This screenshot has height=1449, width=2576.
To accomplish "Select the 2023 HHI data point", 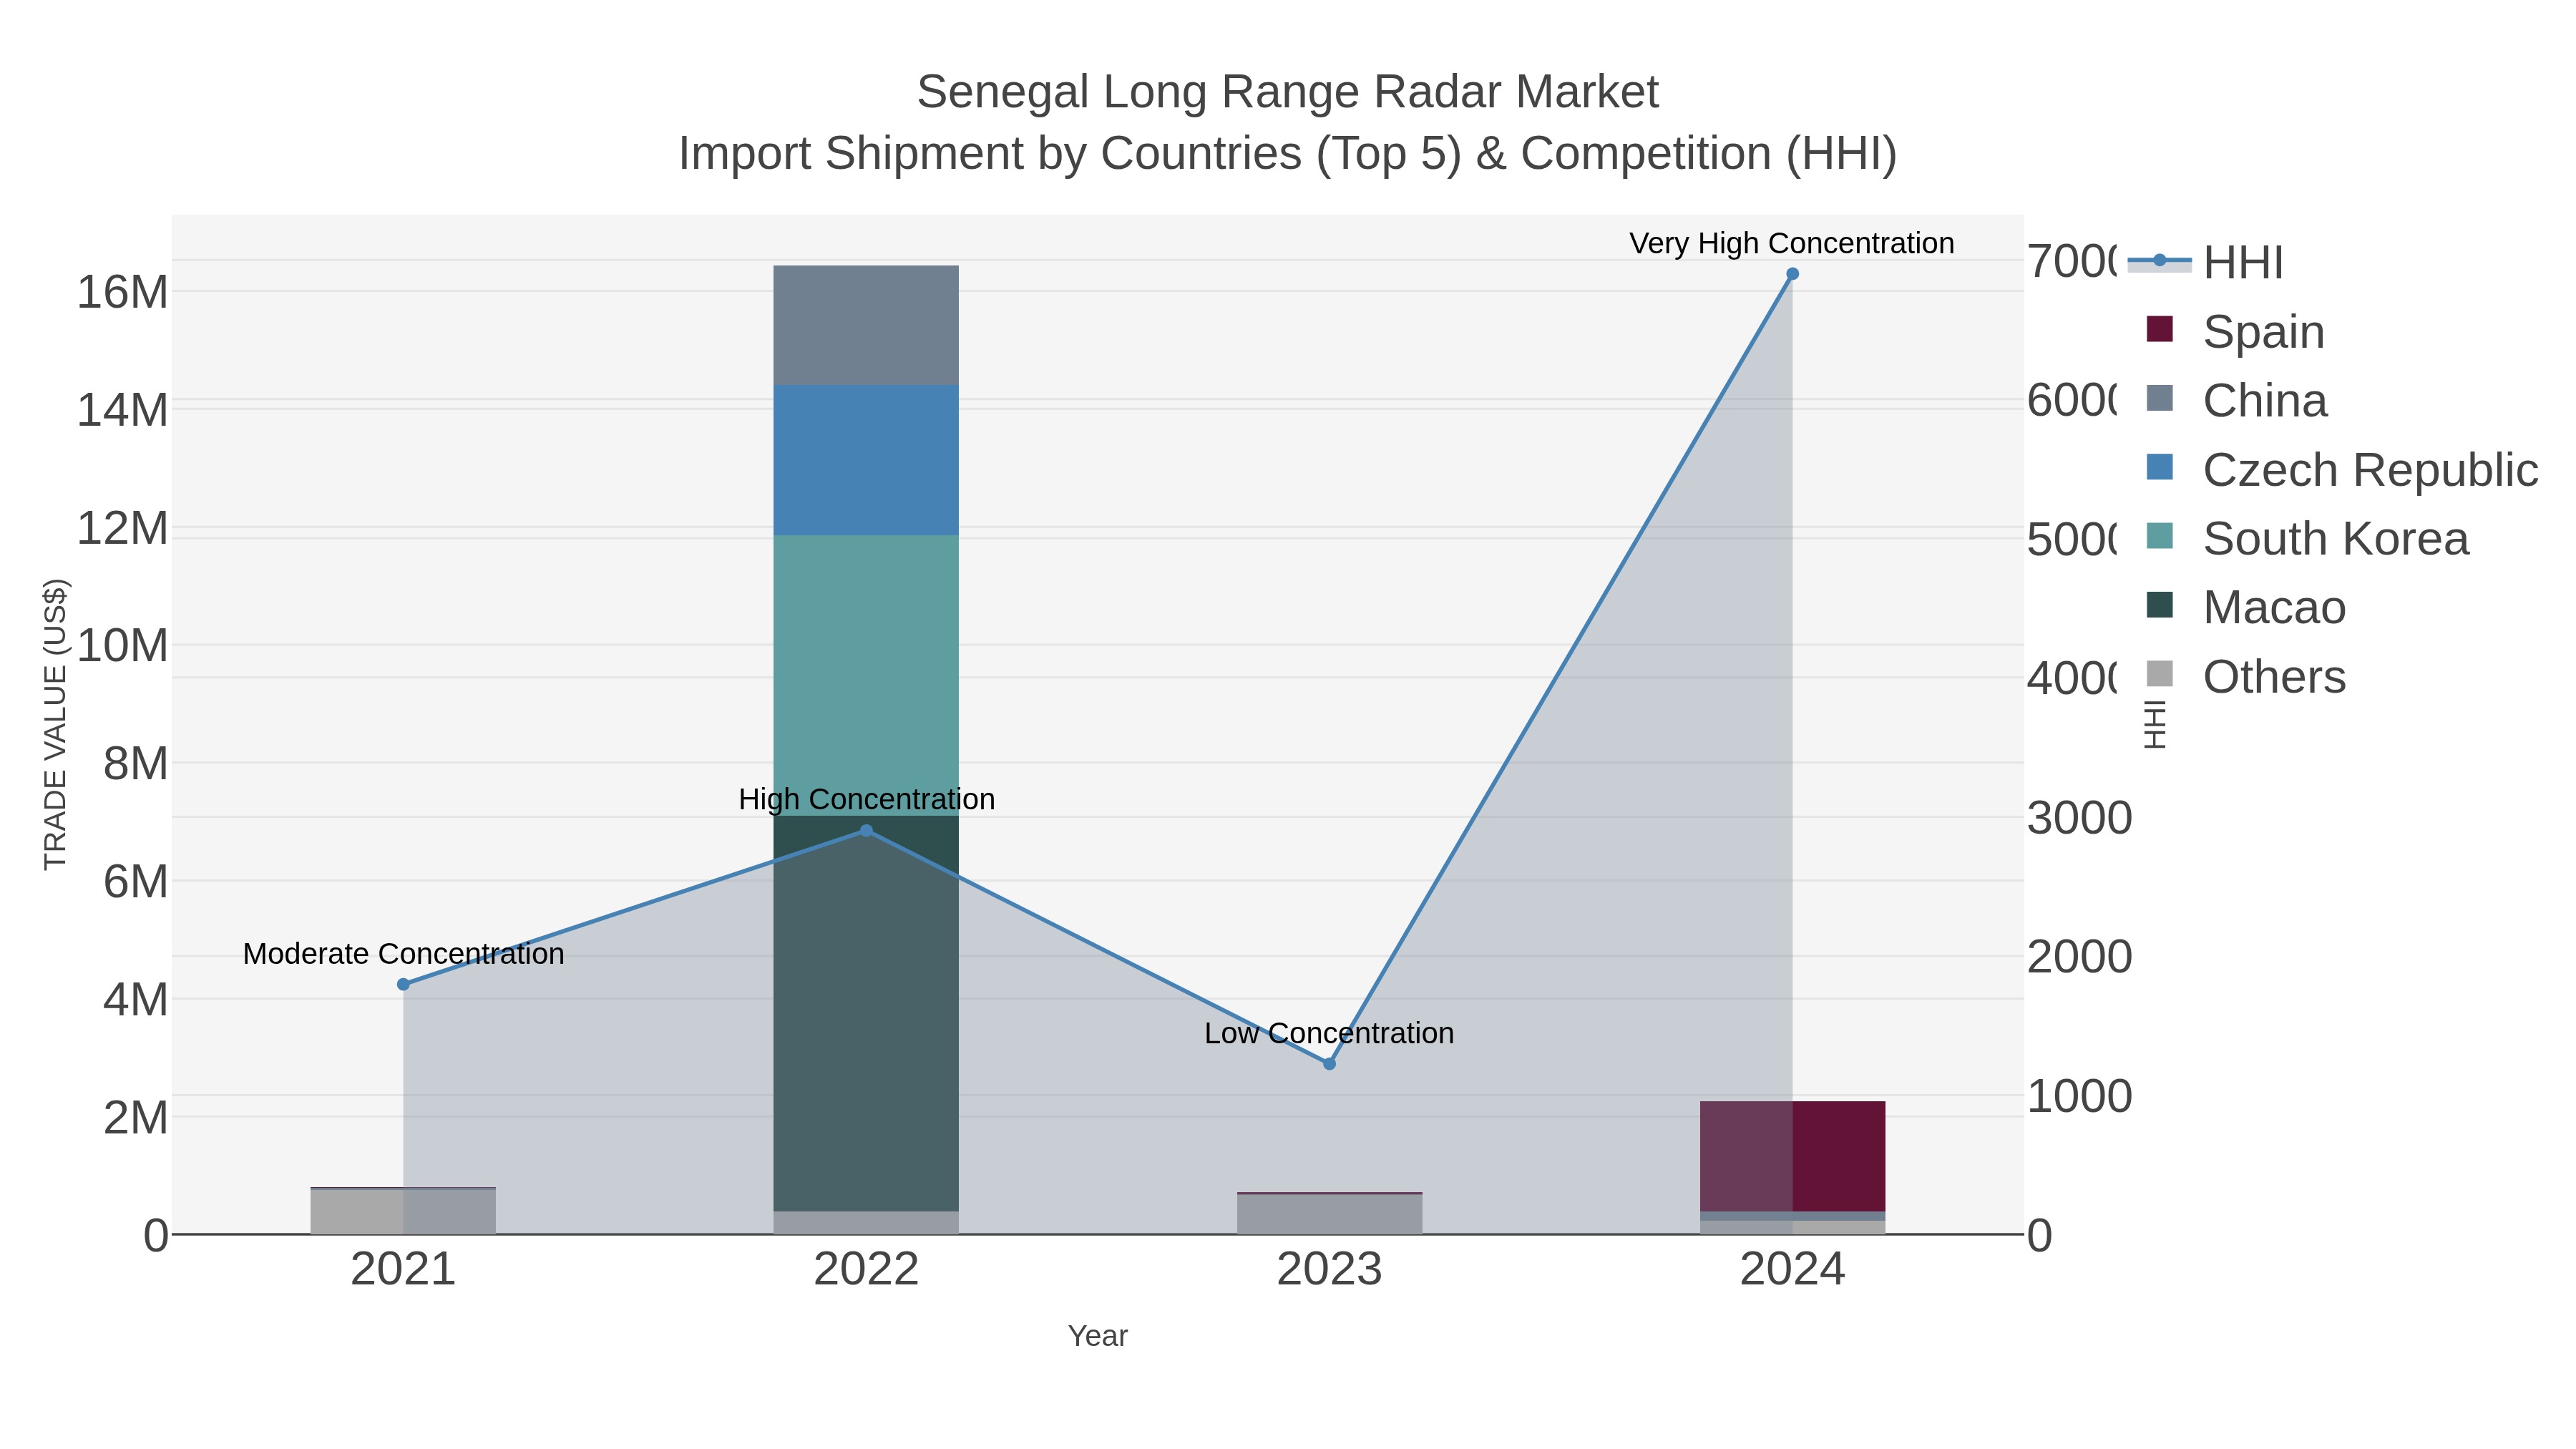I will pyautogui.click(x=1329, y=1064).
